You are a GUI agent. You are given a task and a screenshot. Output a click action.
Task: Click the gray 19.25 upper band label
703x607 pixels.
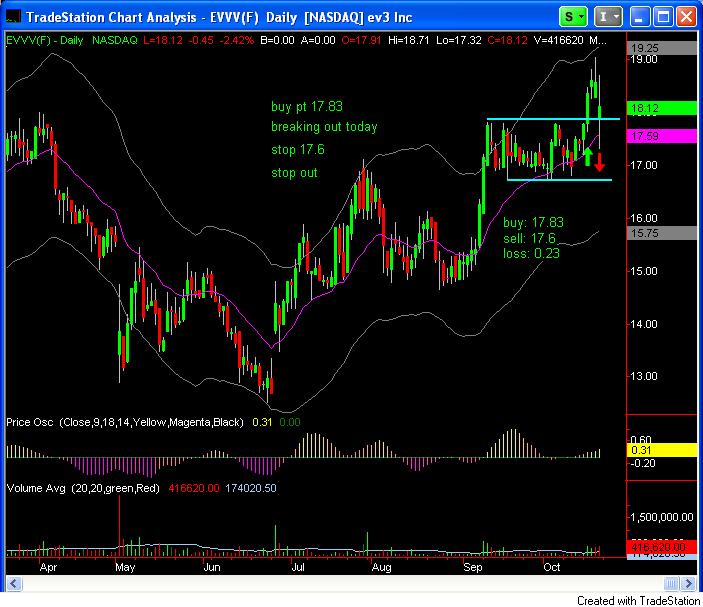(x=661, y=48)
